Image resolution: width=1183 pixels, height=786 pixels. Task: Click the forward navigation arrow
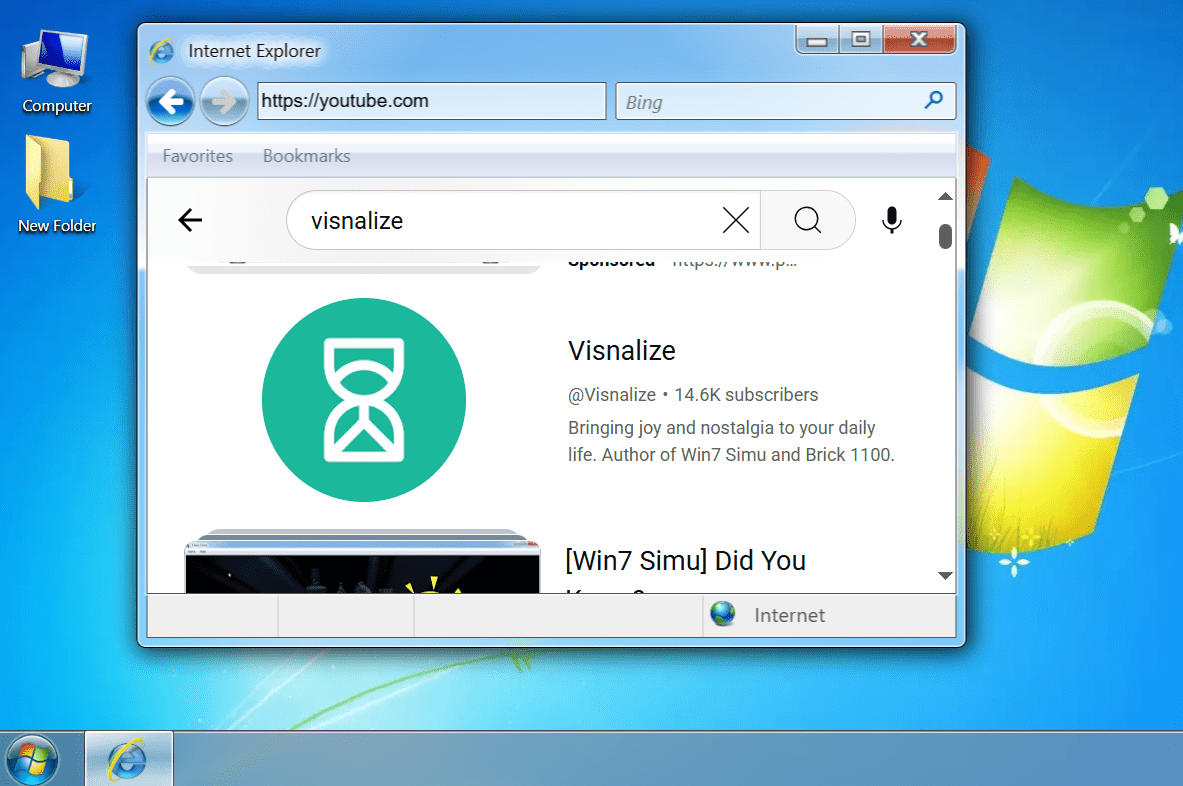[224, 101]
